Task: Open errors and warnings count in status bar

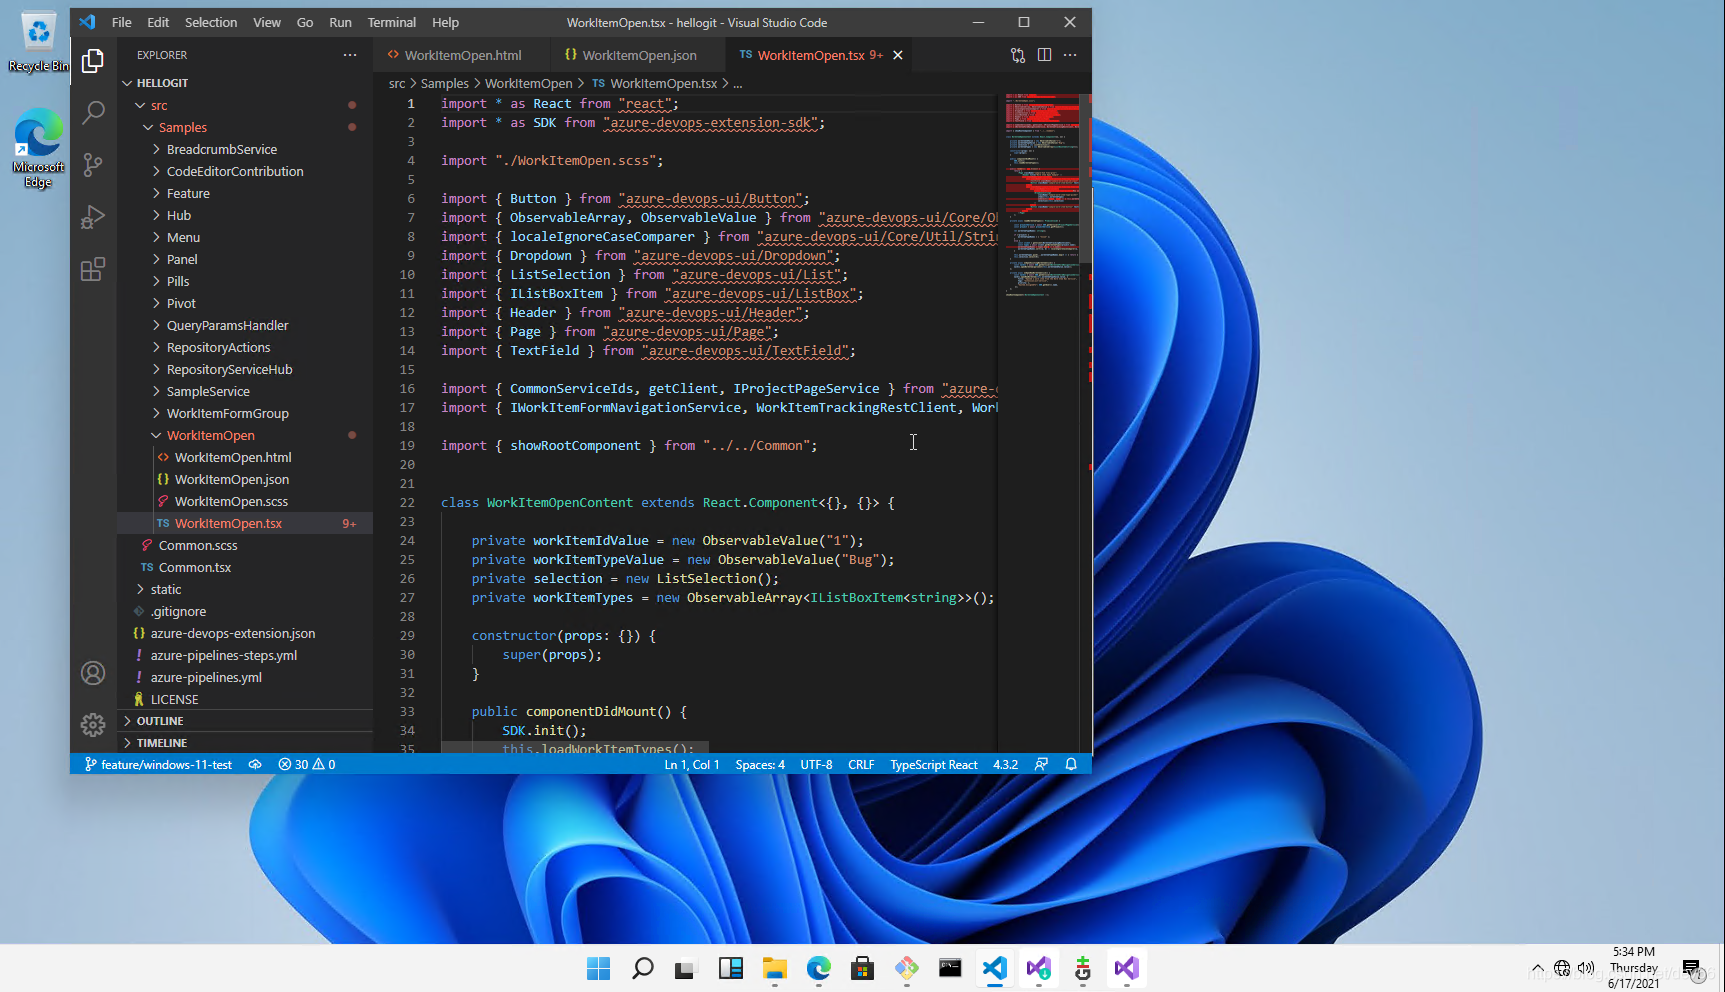Action: point(307,764)
